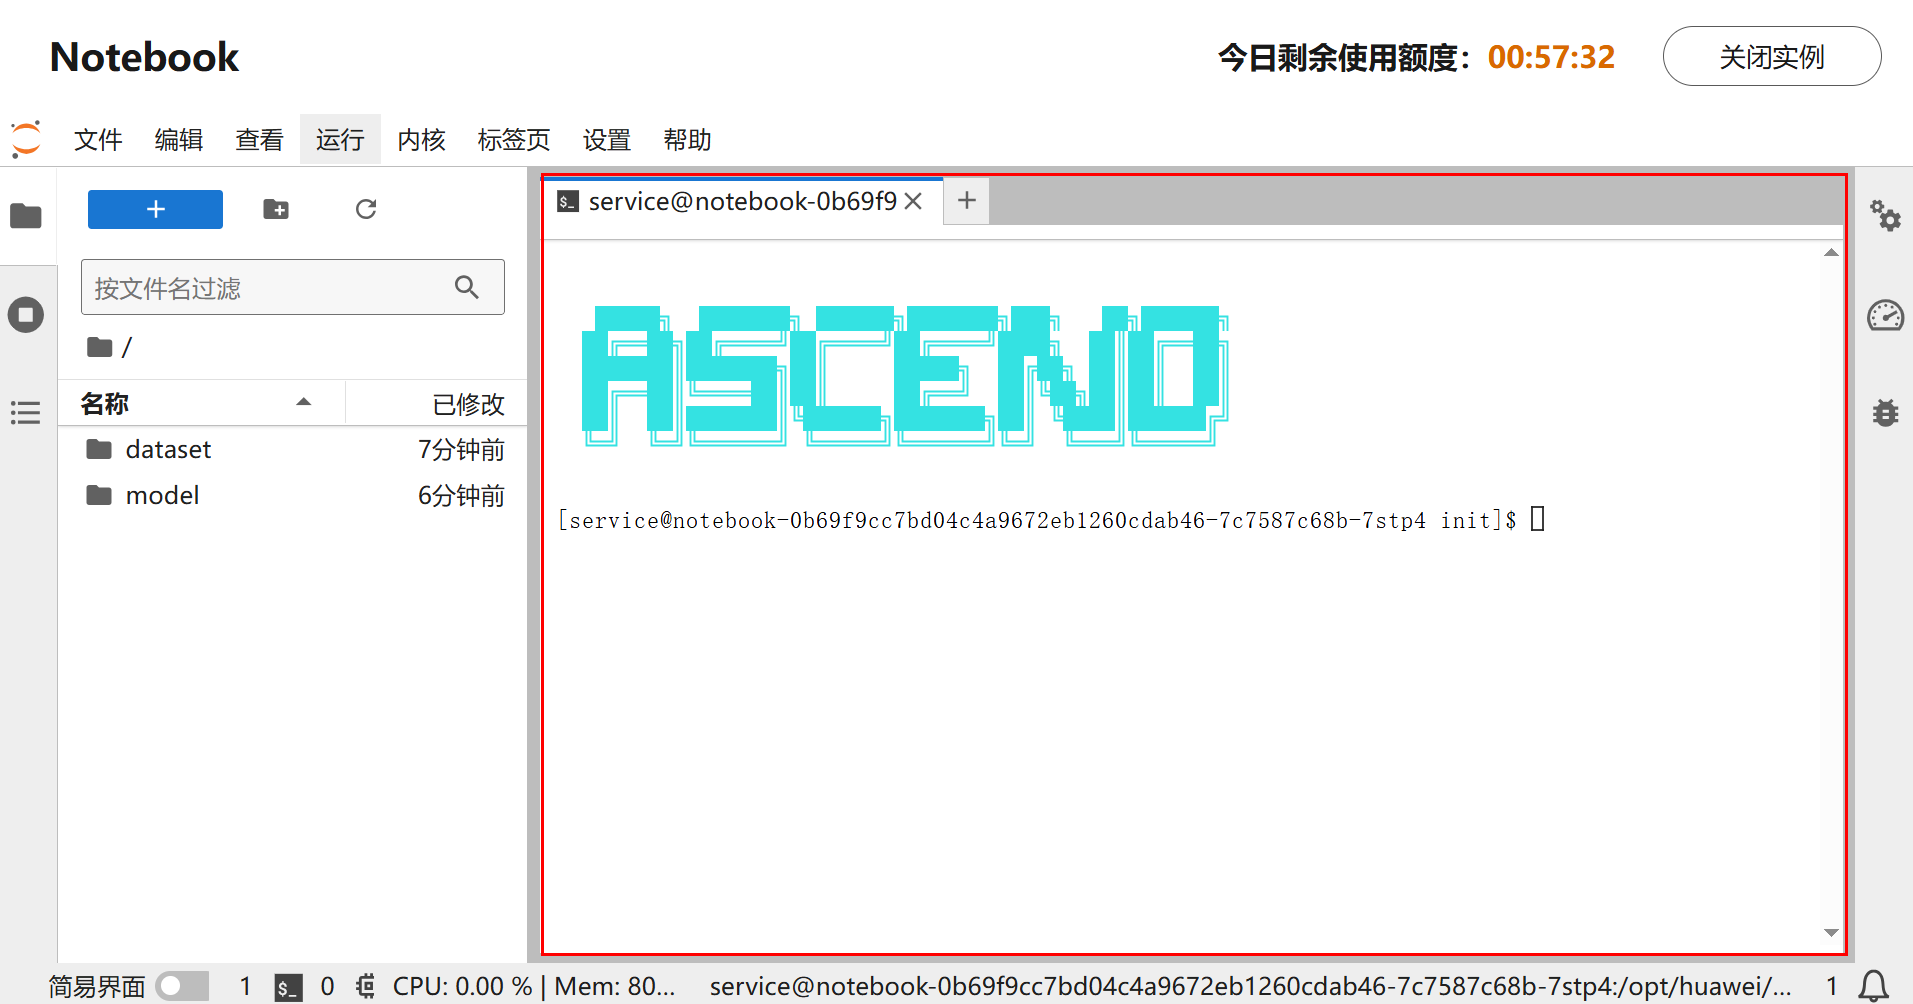Viewport: 1913px width, 1004px height.
Task: Refresh the file list
Action: pyautogui.click(x=366, y=209)
